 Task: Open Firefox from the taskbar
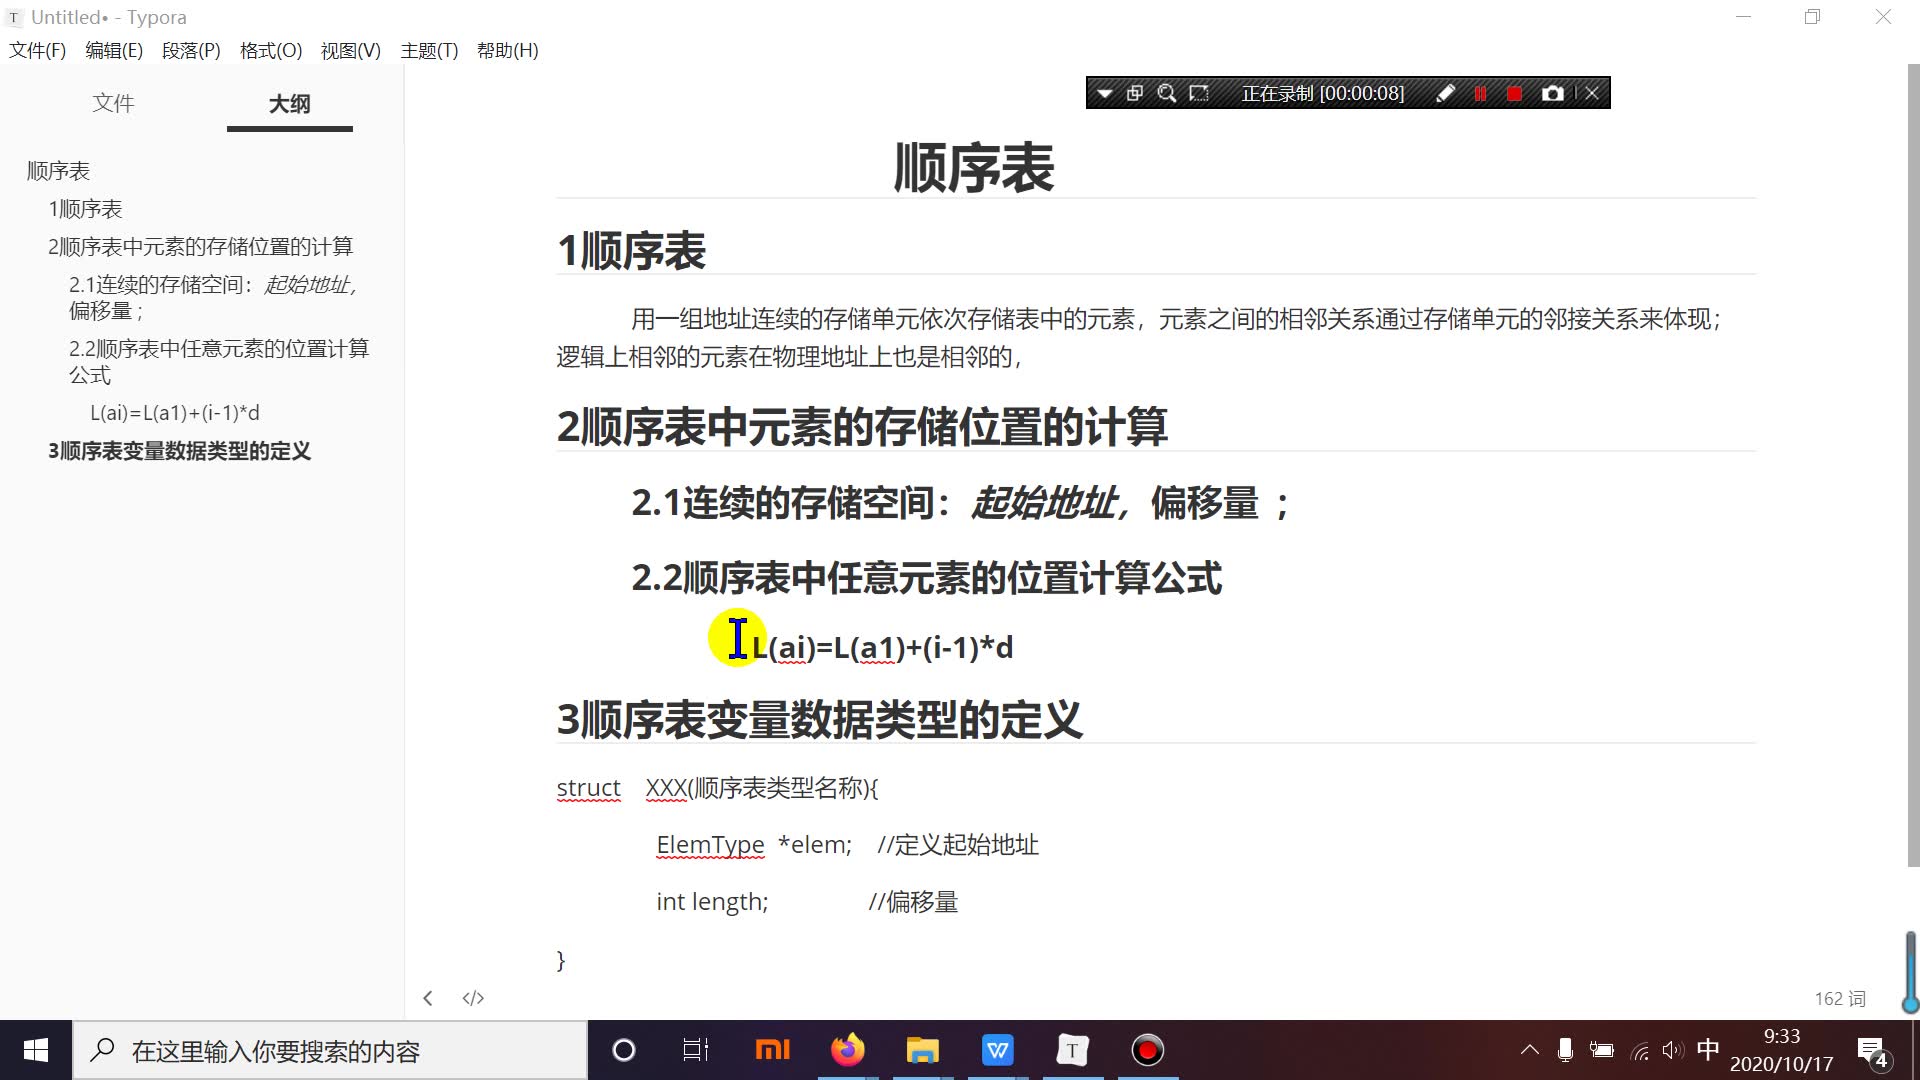coord(848,1050)
